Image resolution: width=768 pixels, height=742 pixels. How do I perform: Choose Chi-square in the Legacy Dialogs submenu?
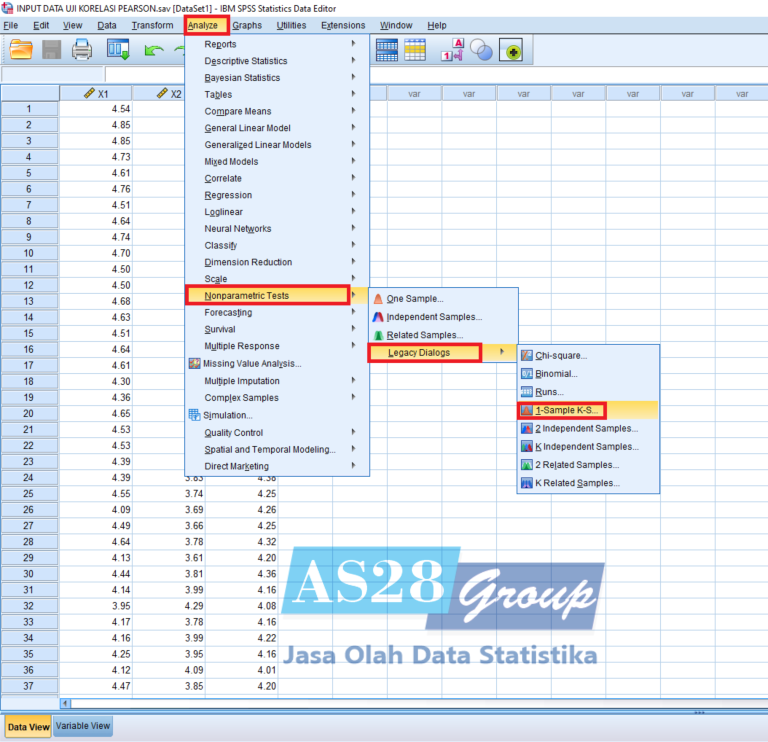(561, 355)
